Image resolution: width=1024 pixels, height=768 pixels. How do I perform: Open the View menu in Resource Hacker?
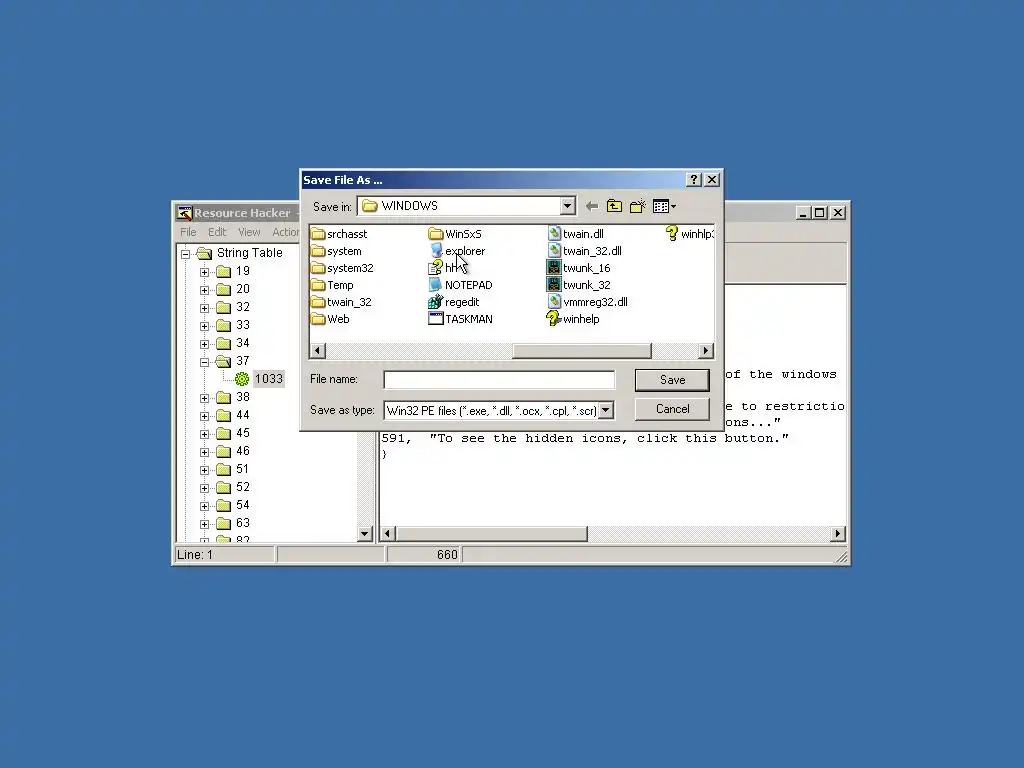click(249, 232)
